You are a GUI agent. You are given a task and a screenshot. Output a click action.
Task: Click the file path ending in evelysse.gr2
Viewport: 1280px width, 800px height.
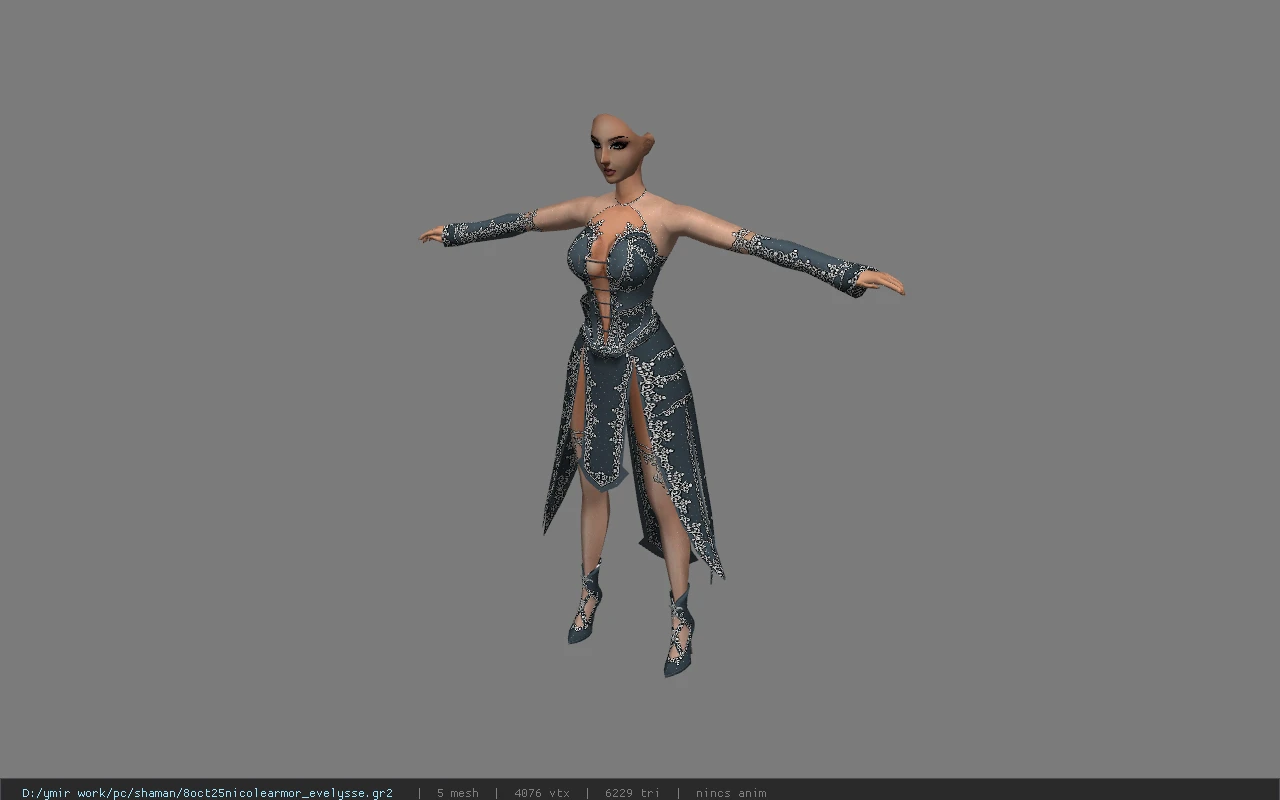[x=207, y=793]
